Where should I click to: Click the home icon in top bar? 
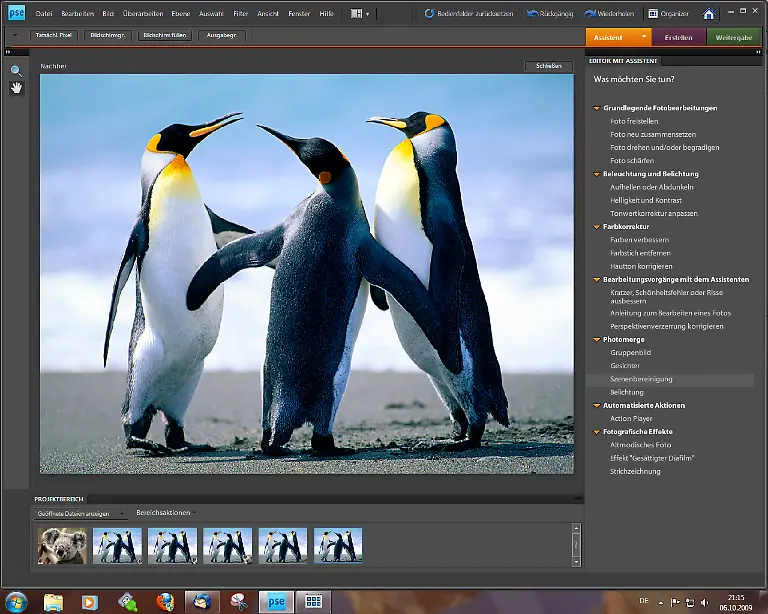(709, 14)
